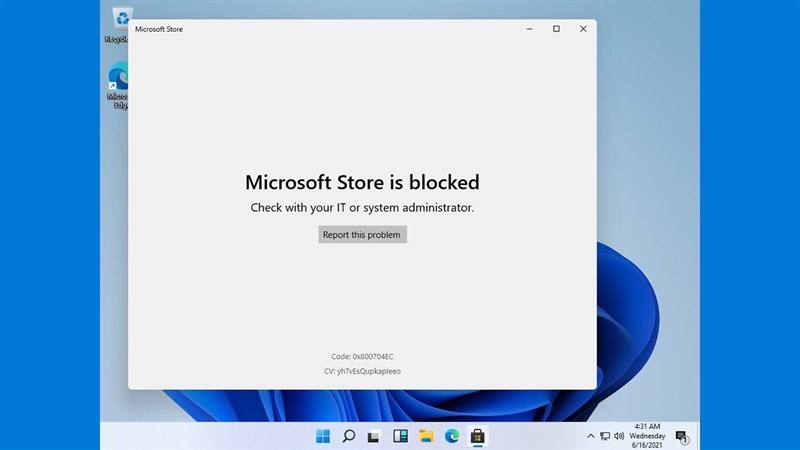Click the Report this problem button
The width and height of the screenshot is (800, 450).
362,235
